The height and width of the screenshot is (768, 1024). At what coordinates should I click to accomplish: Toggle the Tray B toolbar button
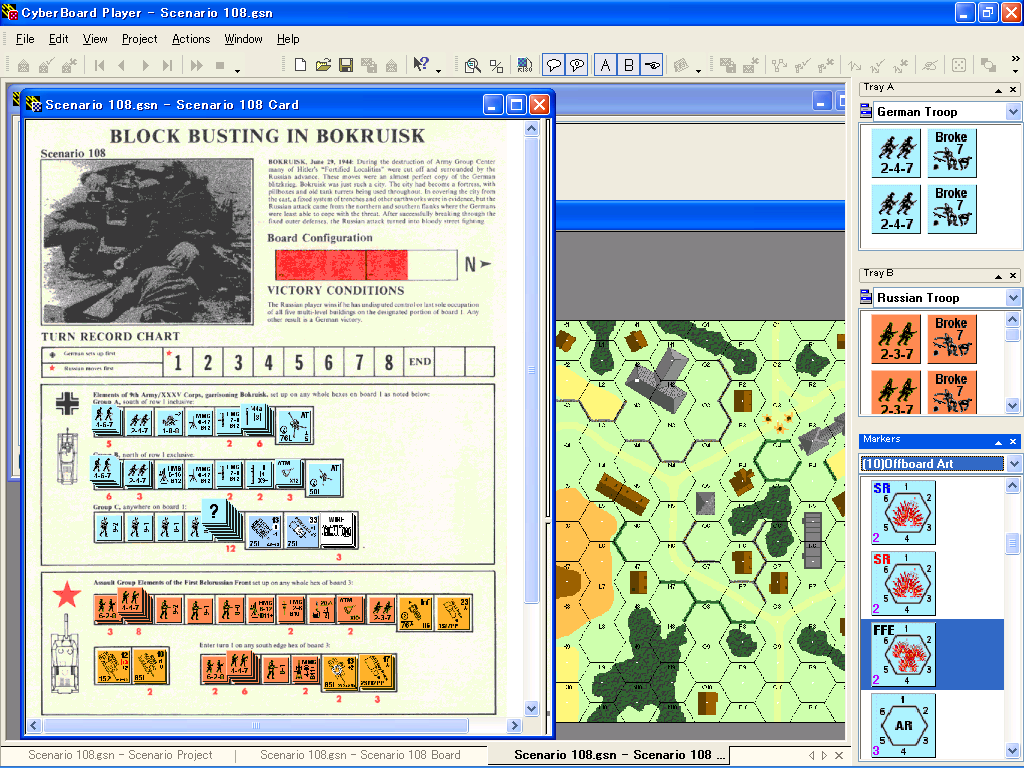(x=628, y=65)
